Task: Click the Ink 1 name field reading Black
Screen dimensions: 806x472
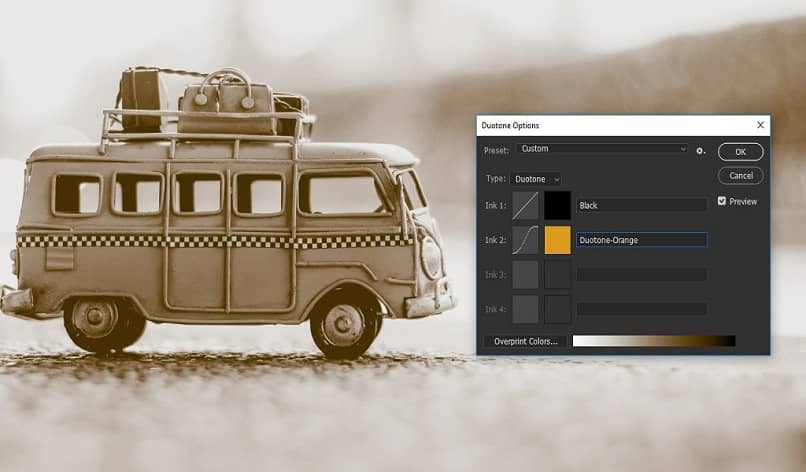Action: (x=642, y=205)
